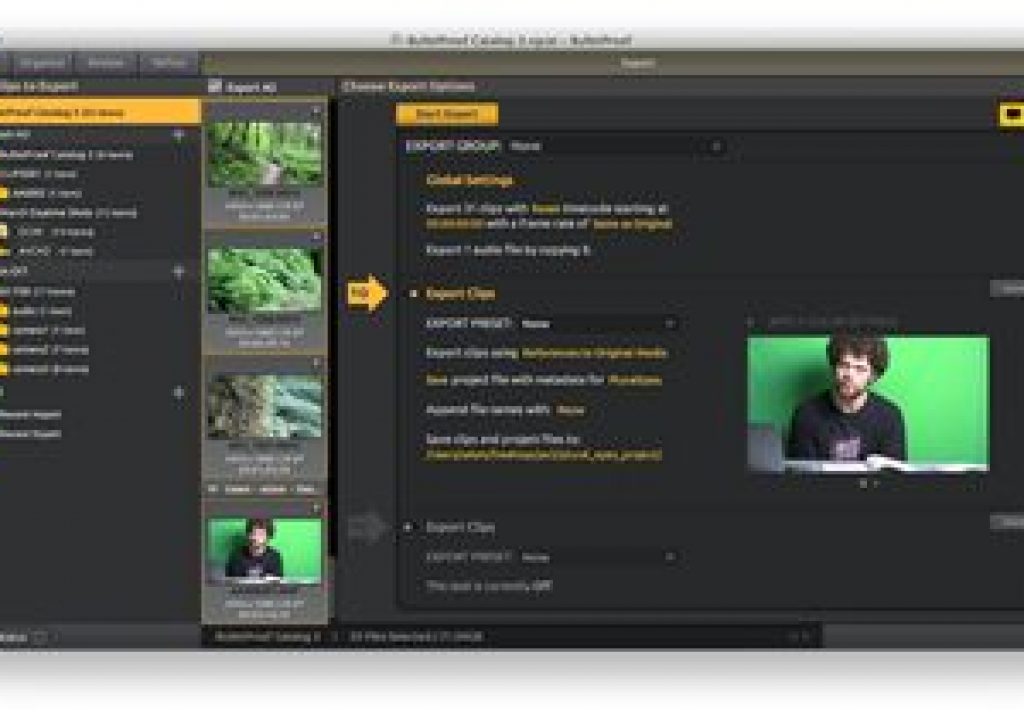The width and height of the screenshot is (1024, 720).
Task: Select the Export tab
Action: [637, 63]
